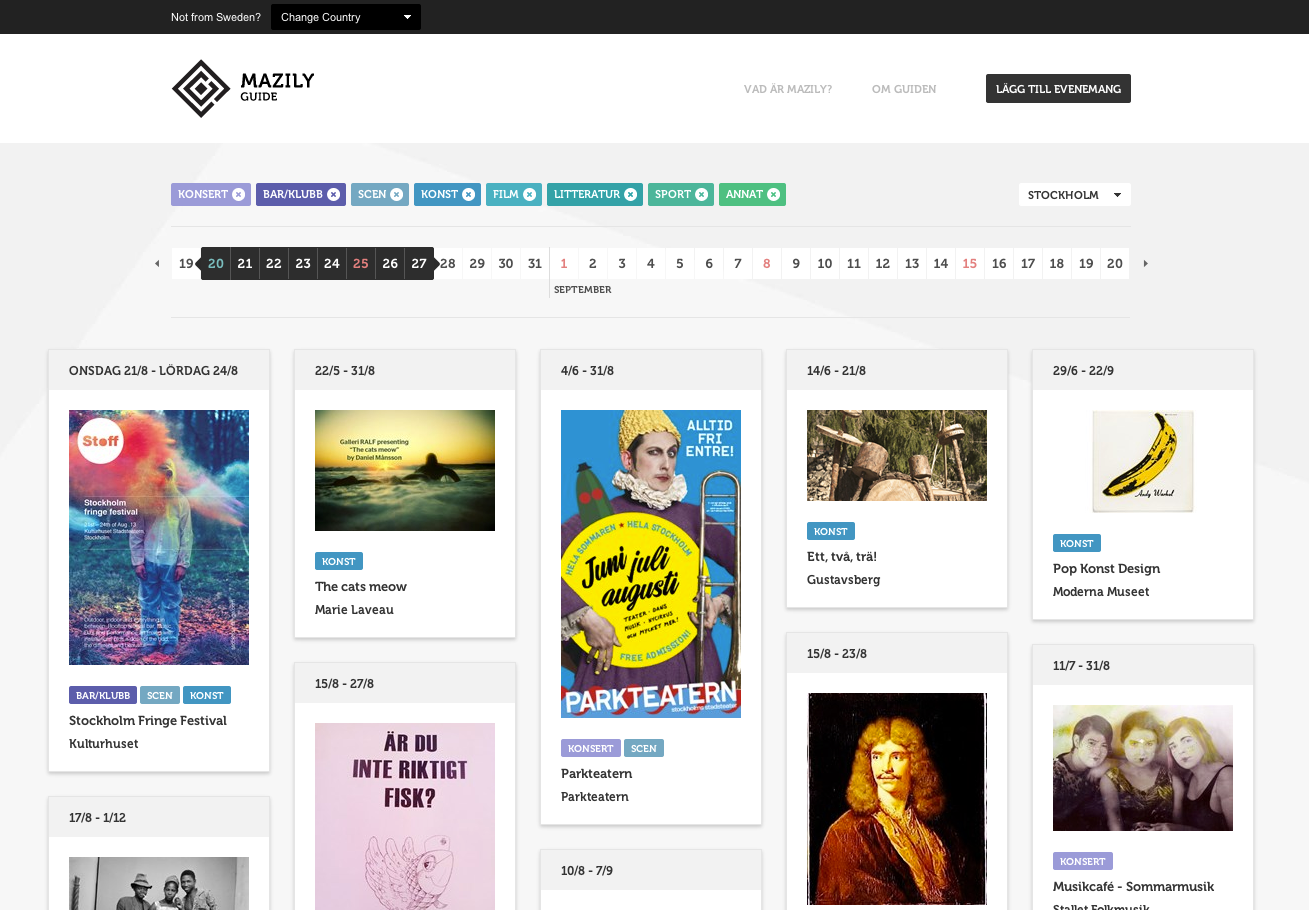The height and width of the screenshot is (910, 1309).
Task: Open the Parkteatern poster thumbnail
Action: pos(651,563)
